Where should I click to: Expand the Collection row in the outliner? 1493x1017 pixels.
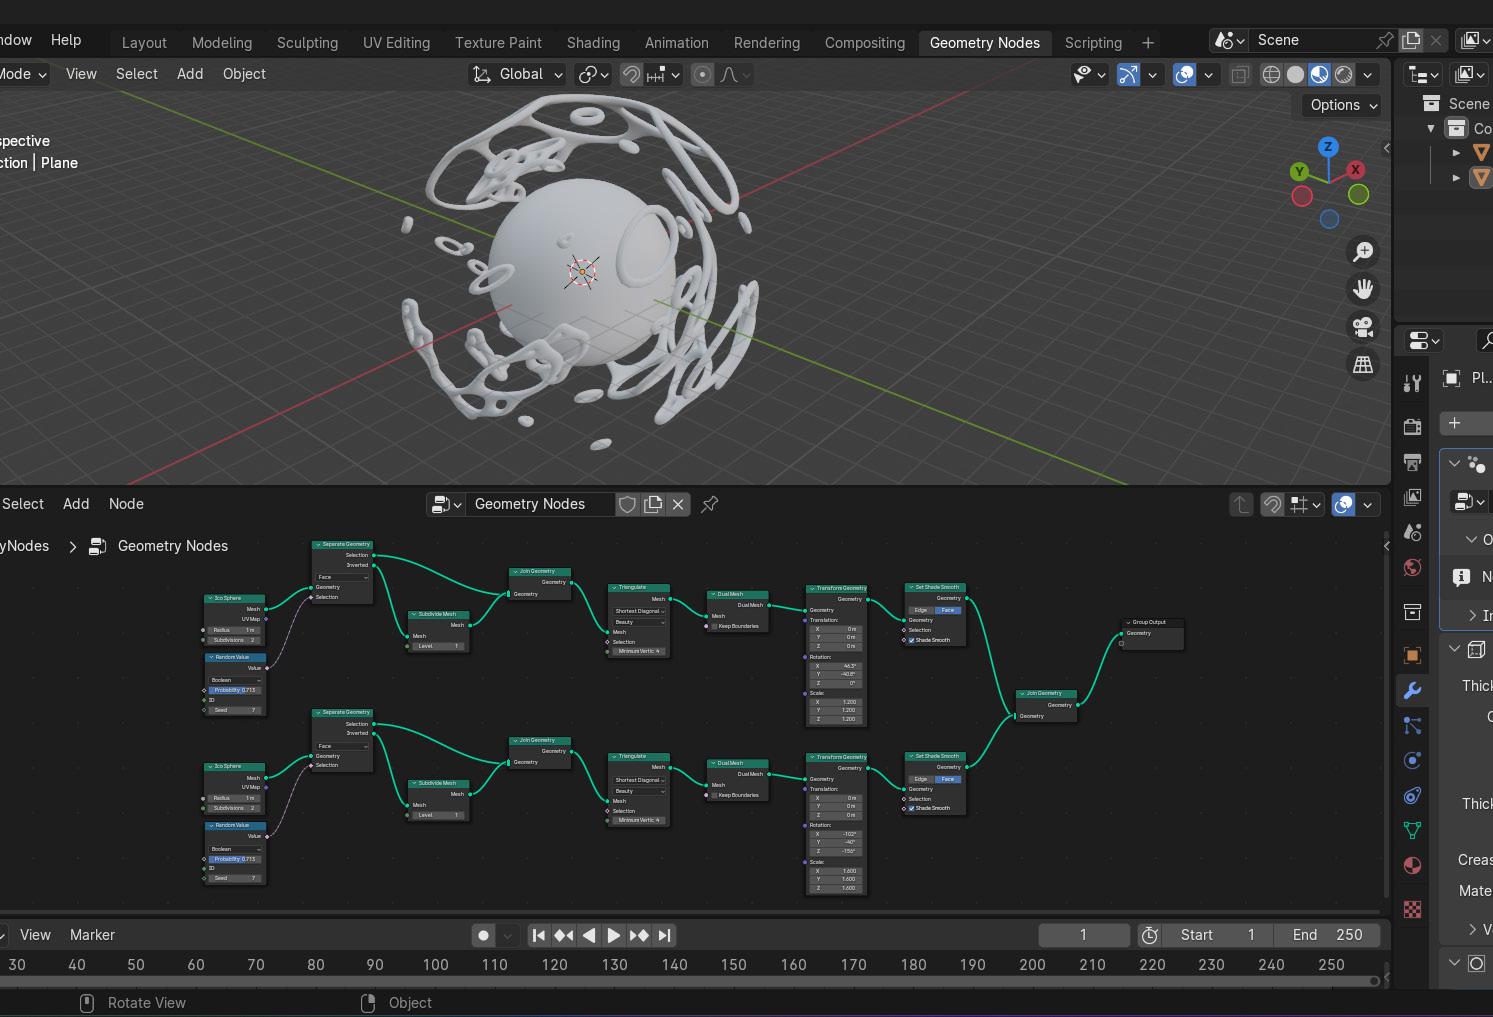1431,128
